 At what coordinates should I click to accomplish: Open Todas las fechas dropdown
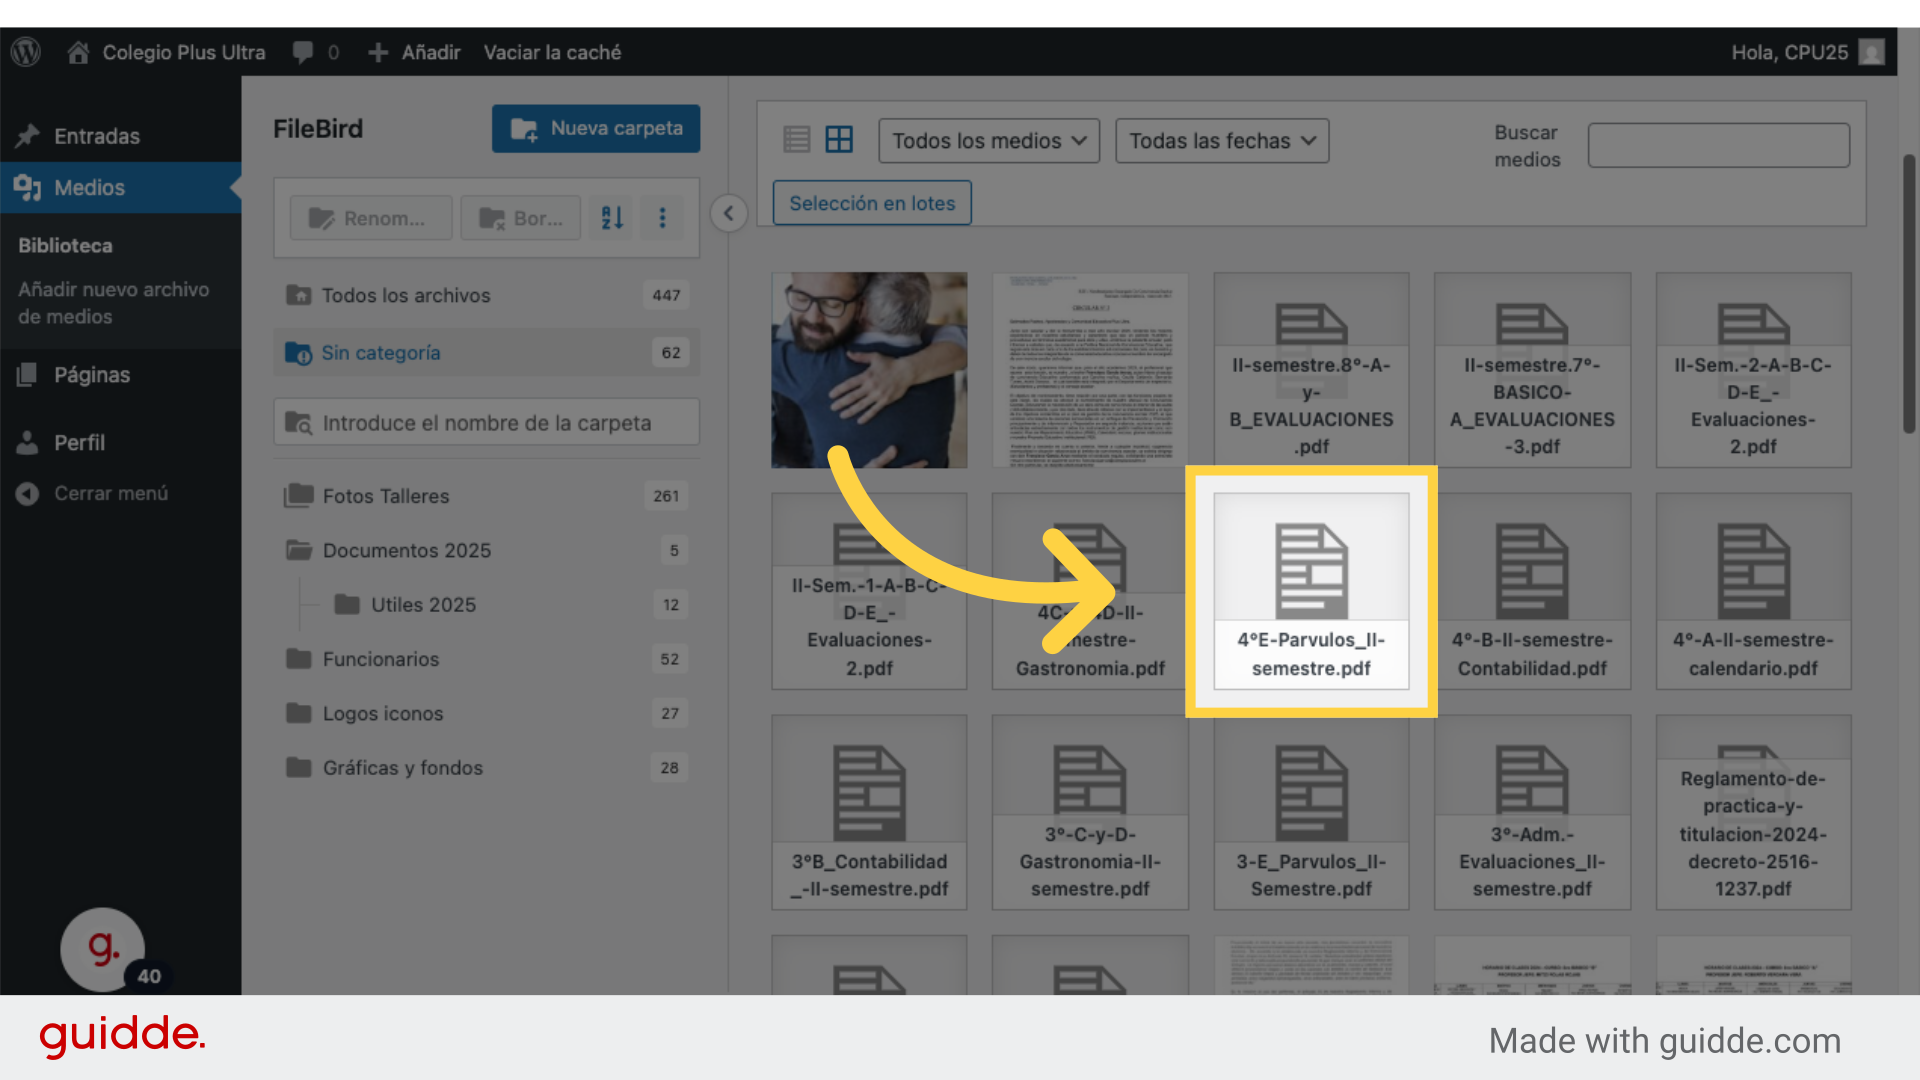pos(1221,141)
